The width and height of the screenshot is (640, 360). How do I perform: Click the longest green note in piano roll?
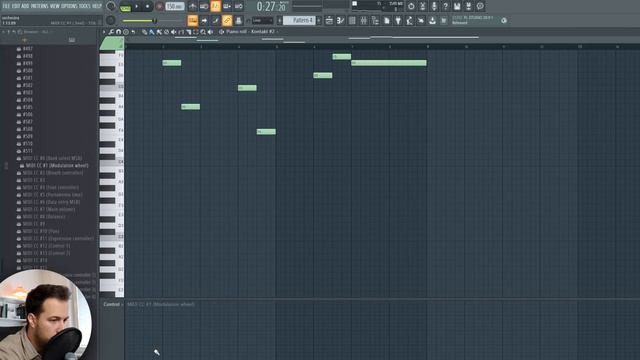pyautogui.click(x=389, y=63)
